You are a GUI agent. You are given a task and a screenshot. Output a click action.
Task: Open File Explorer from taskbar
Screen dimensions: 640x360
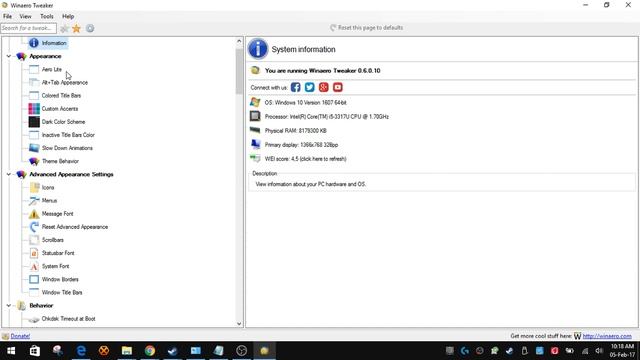point(127,351)
